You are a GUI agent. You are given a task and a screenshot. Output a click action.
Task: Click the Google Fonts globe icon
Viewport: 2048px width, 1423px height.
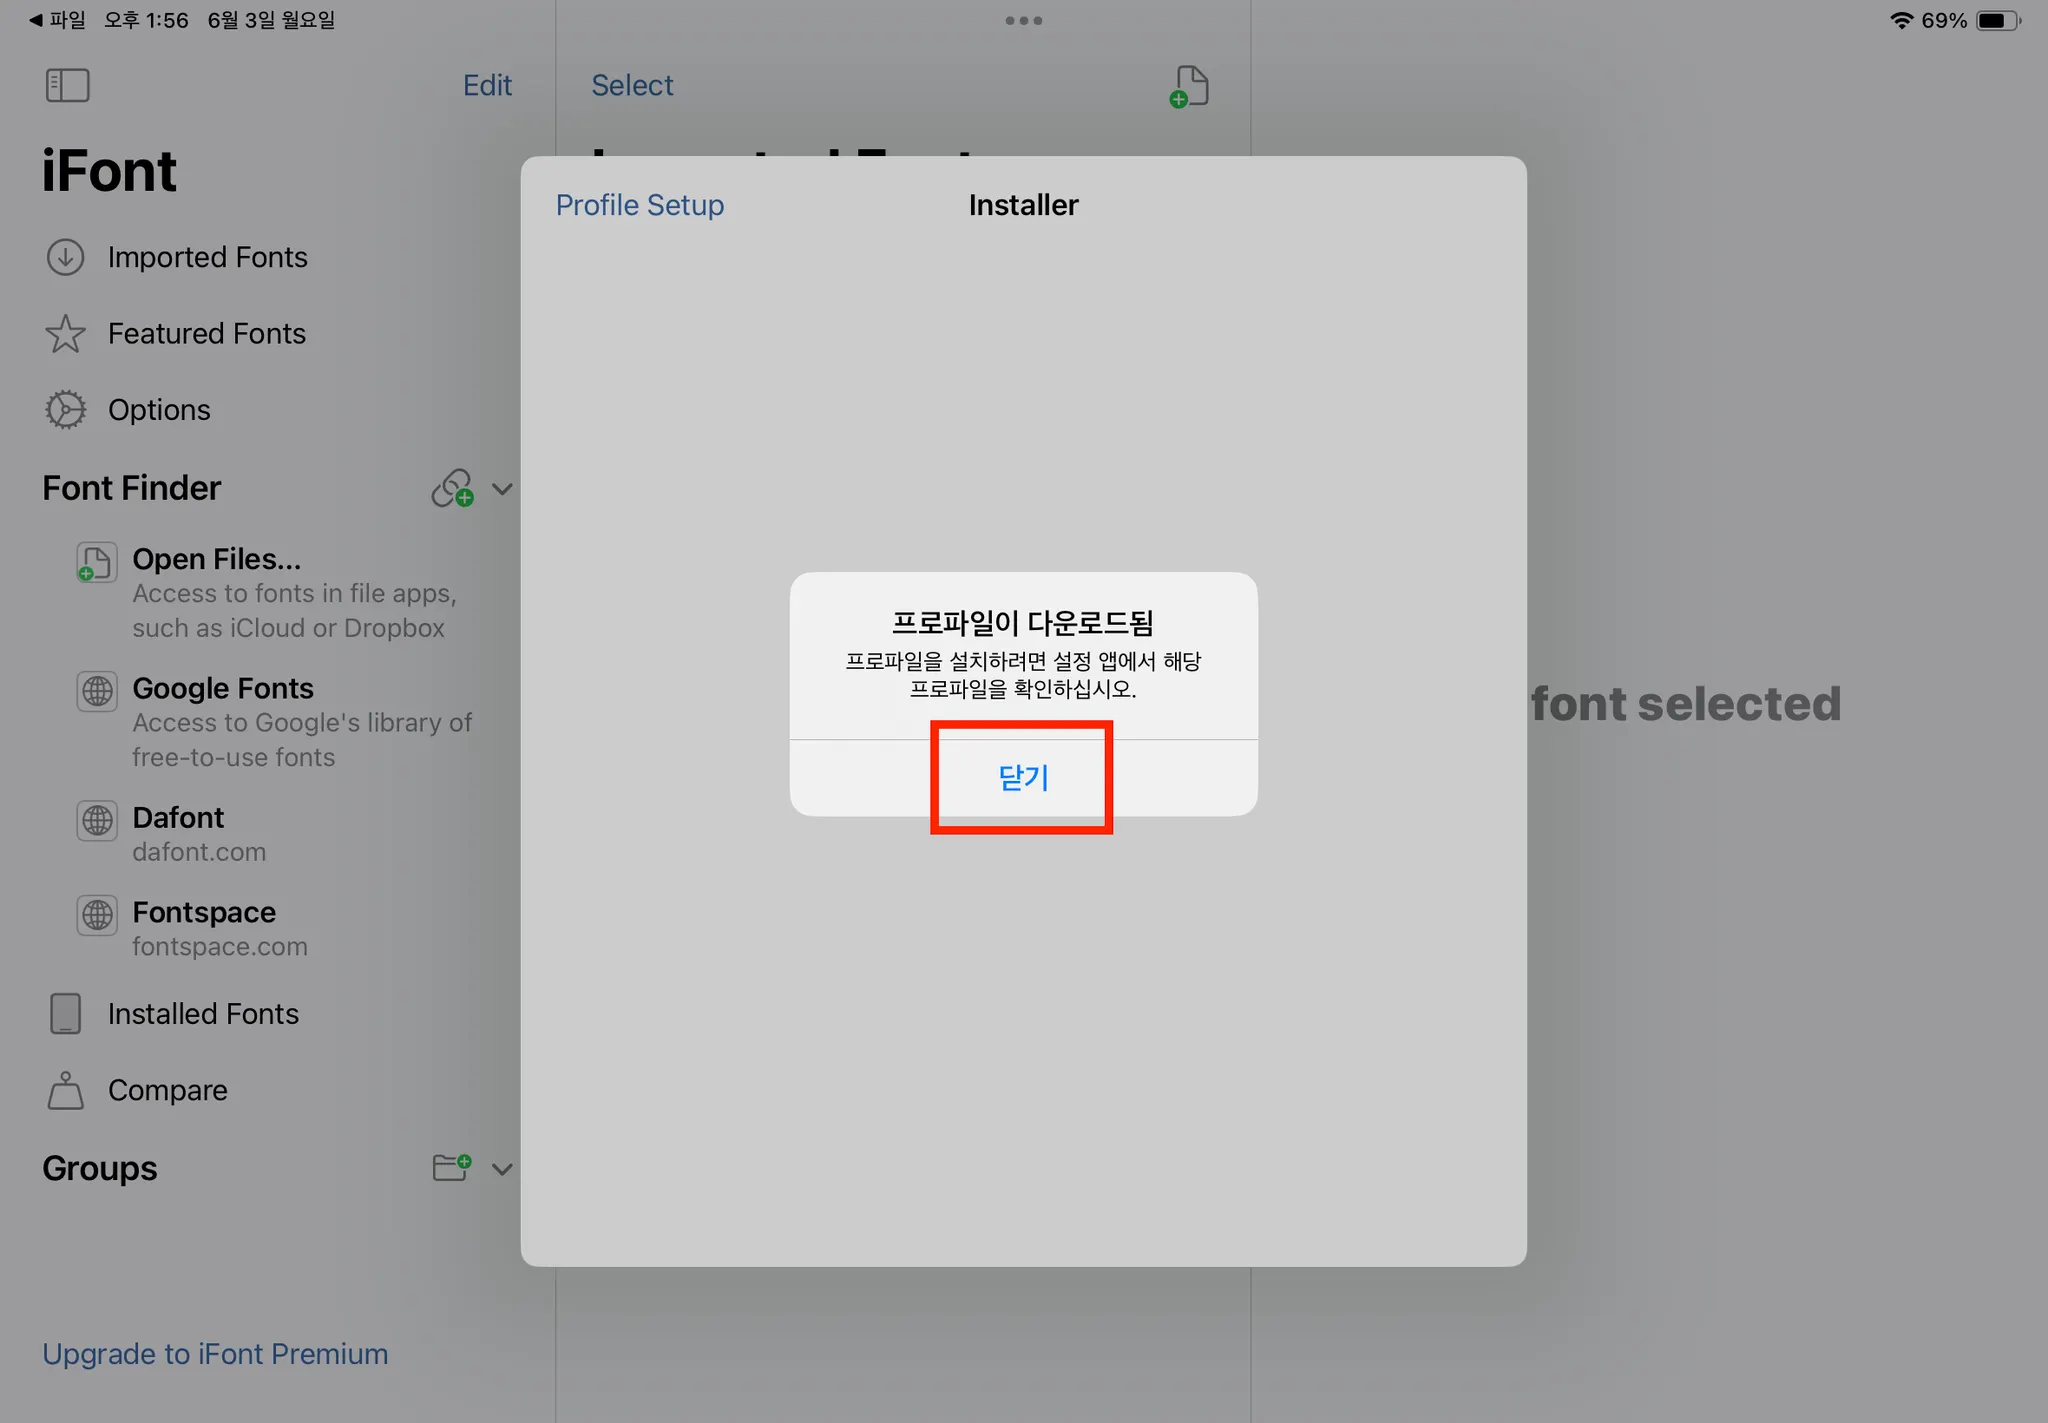97,690
